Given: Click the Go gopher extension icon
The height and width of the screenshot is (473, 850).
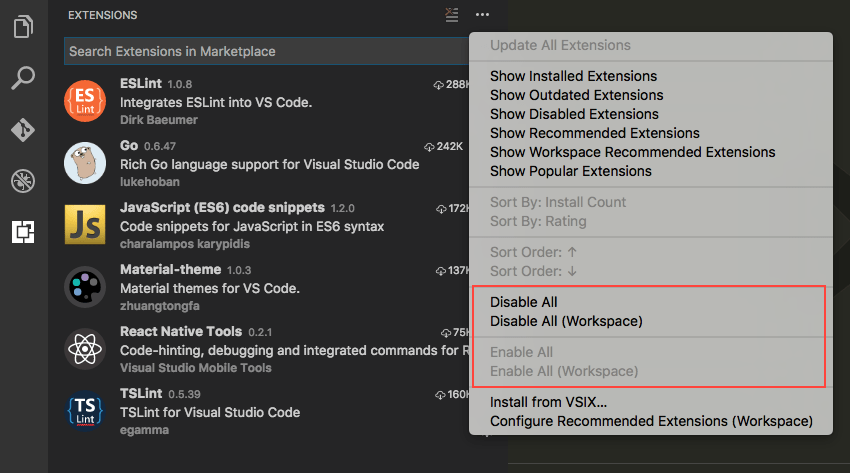Looking at the screenshot, I should (85, 163).
